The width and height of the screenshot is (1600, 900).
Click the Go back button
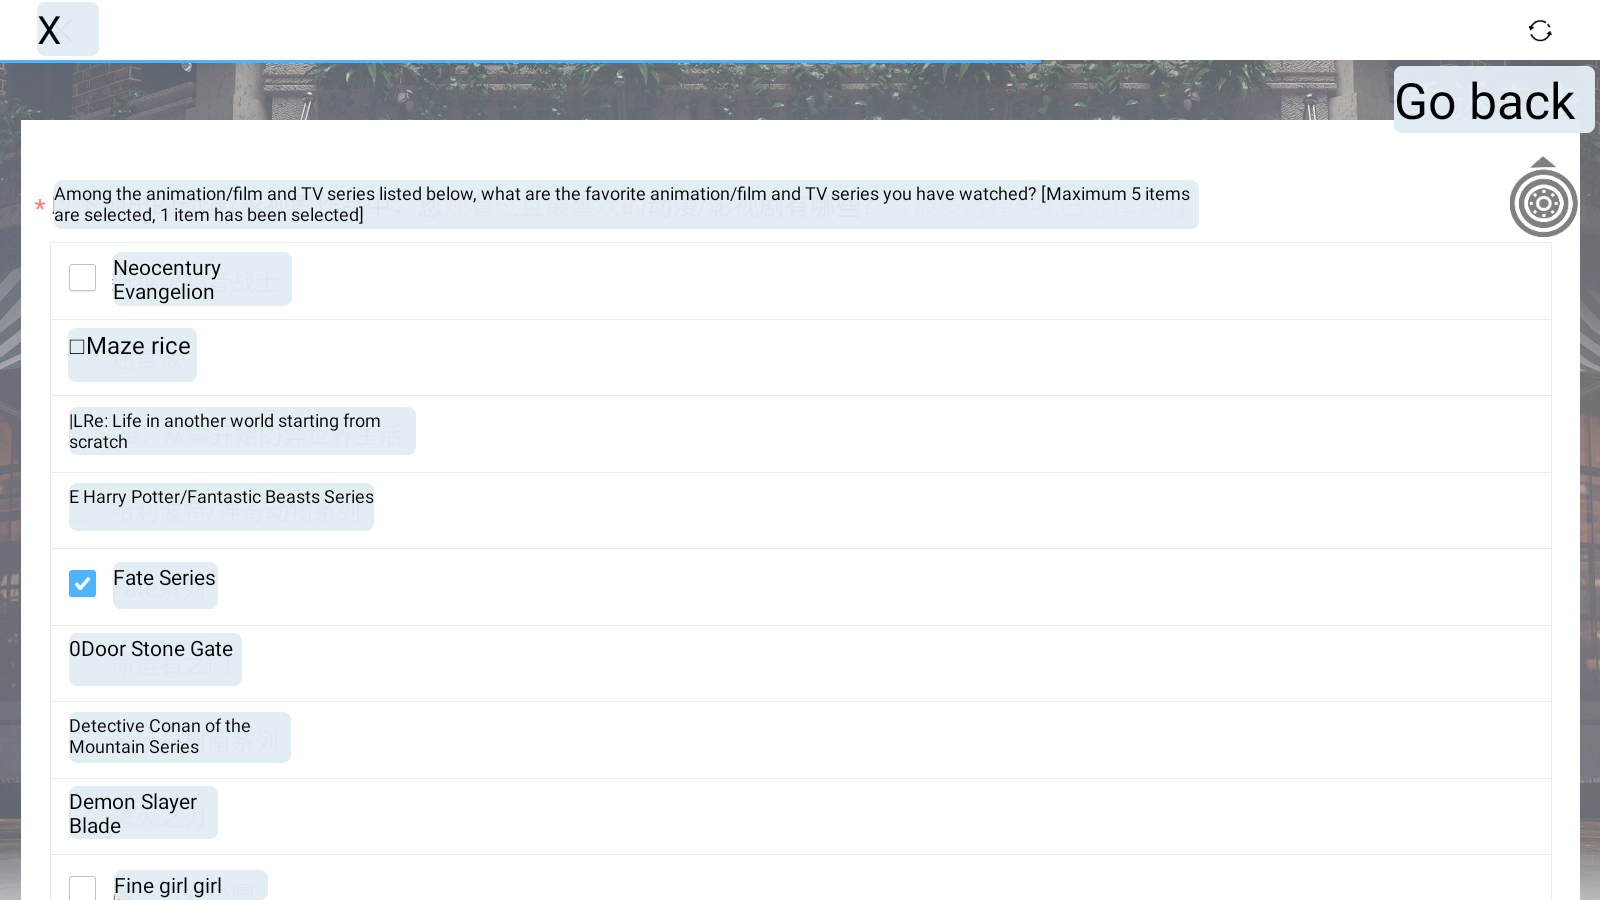[1494, 100]
